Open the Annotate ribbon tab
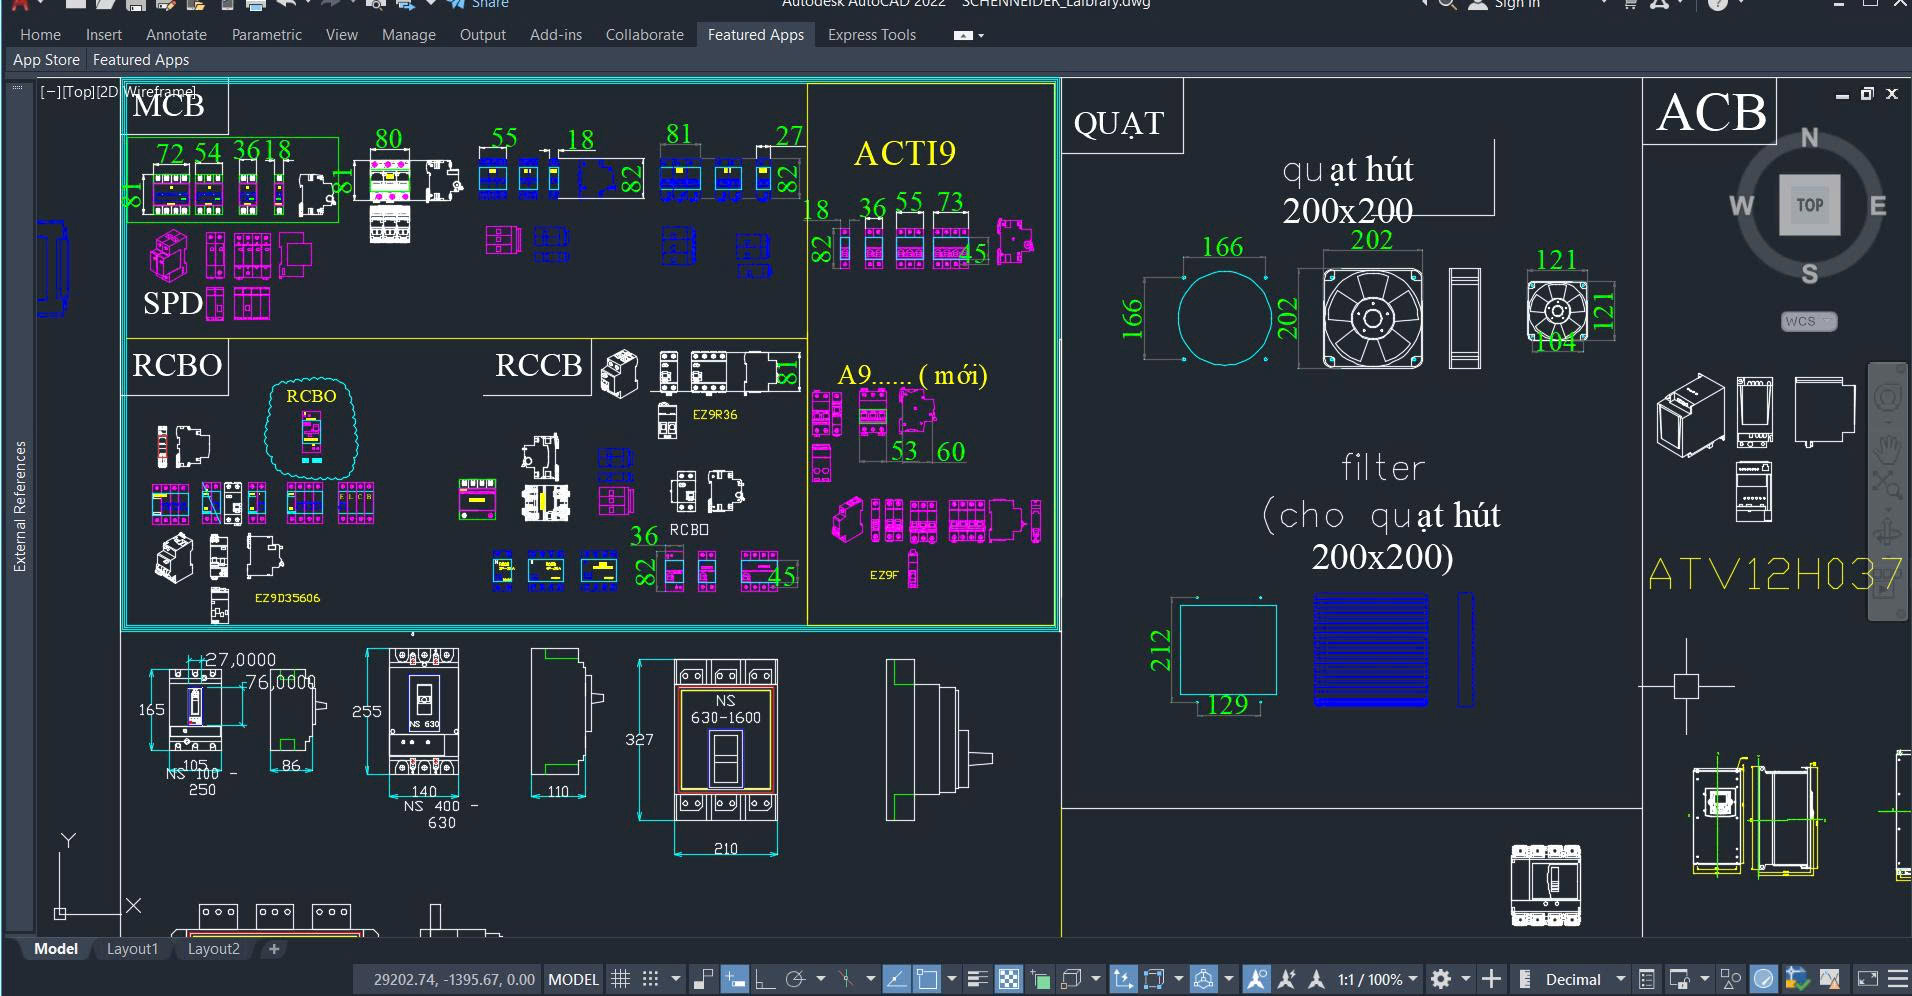The image size is (1912, 996). [176, 35]
